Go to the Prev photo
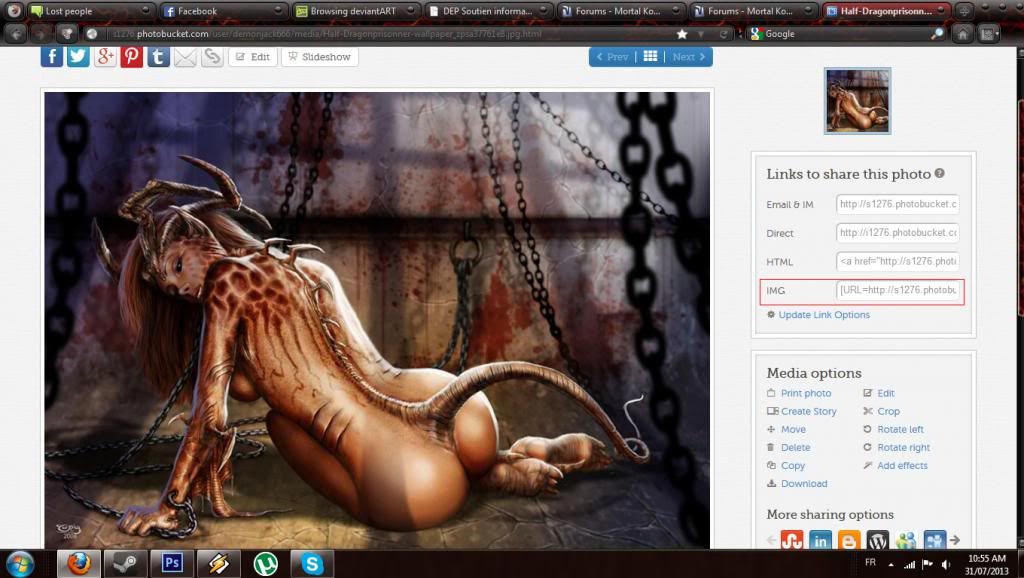This screenshot has height=578, width=1024. click(x=612, y=57)
